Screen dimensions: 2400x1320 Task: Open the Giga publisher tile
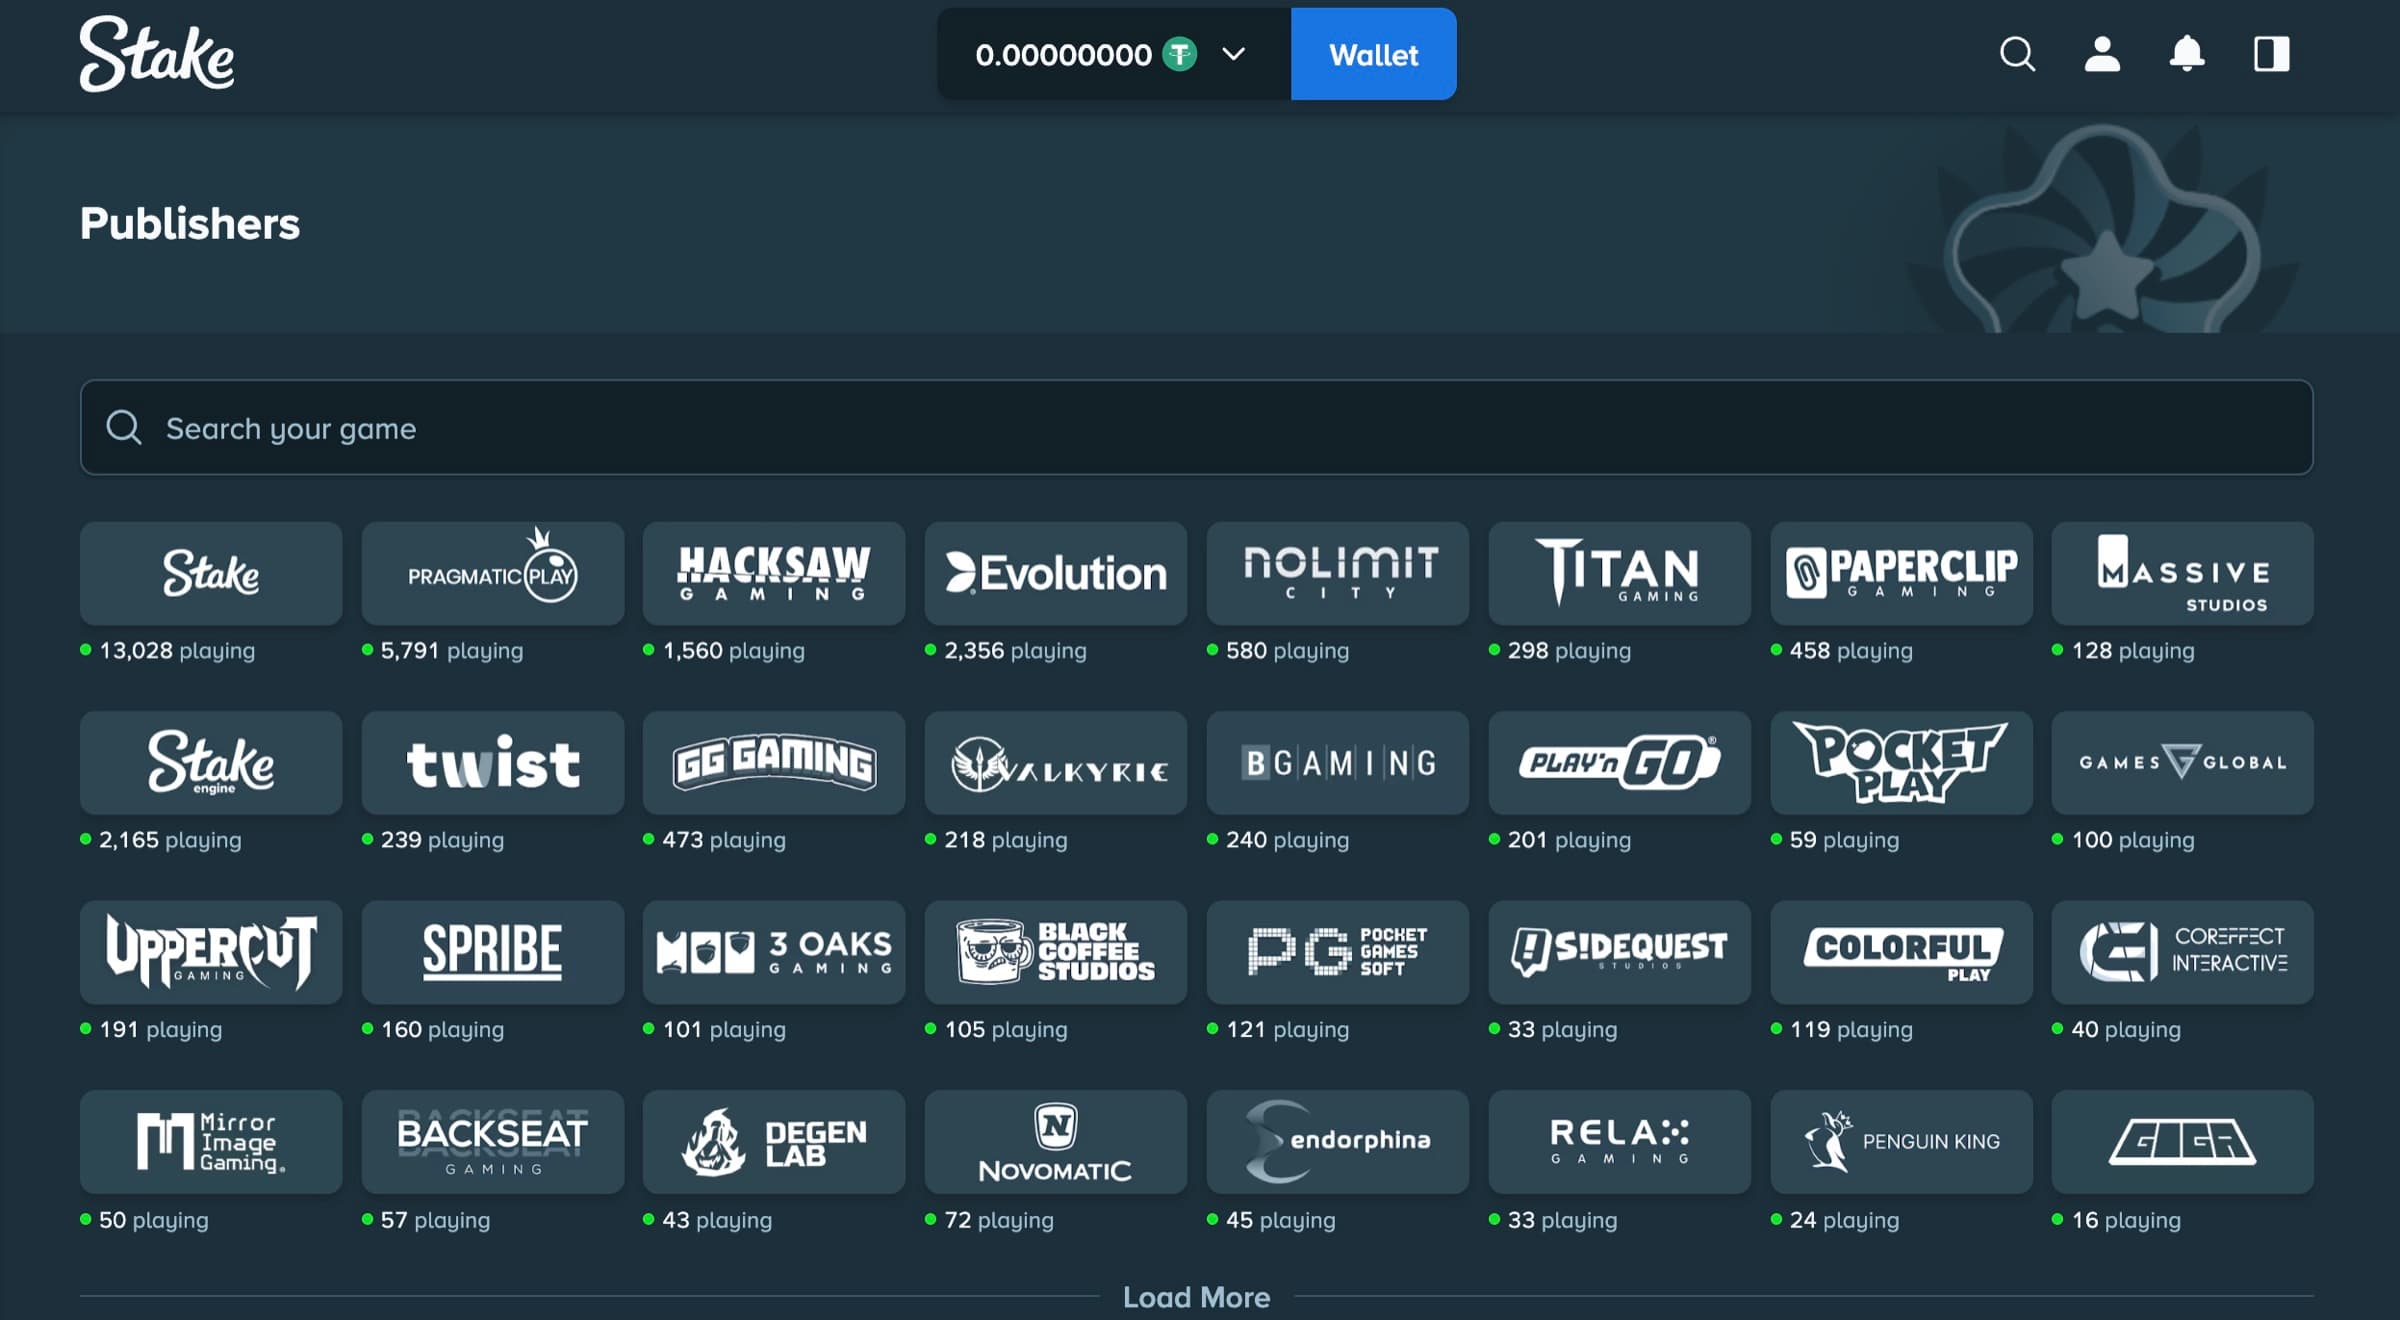2183,1142
